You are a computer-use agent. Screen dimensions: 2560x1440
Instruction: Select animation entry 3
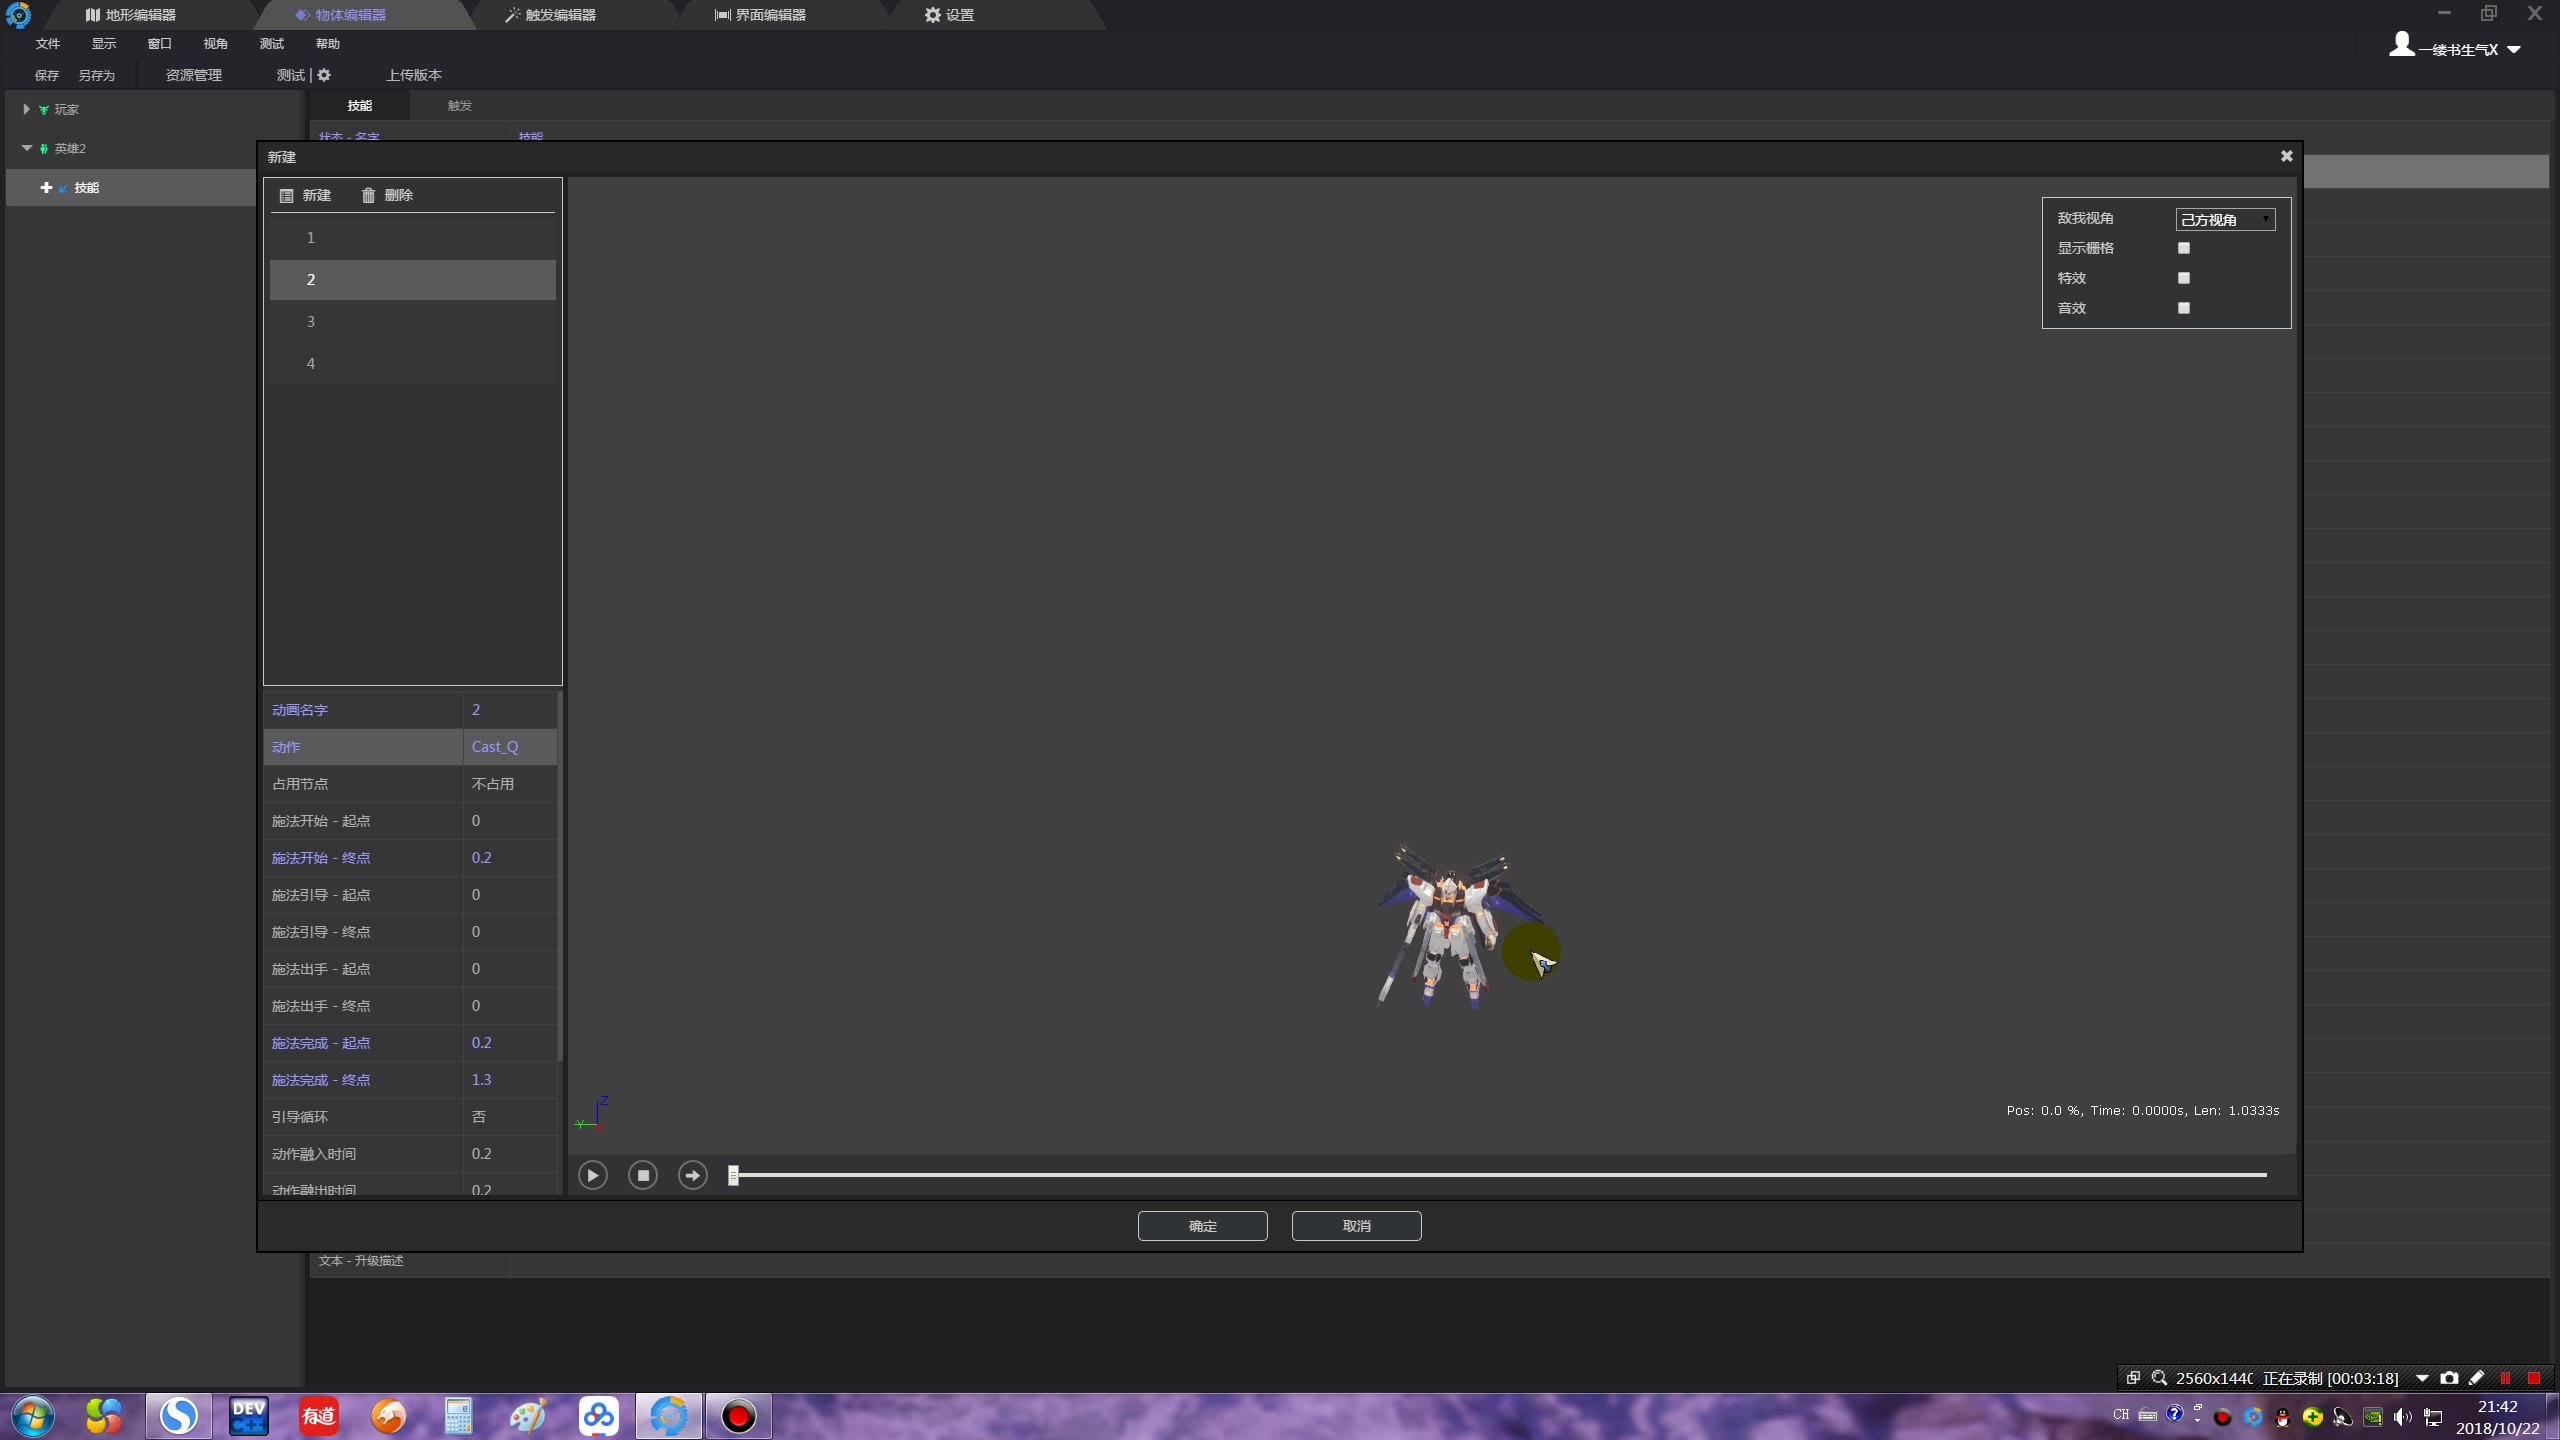[x=412, y=322]
